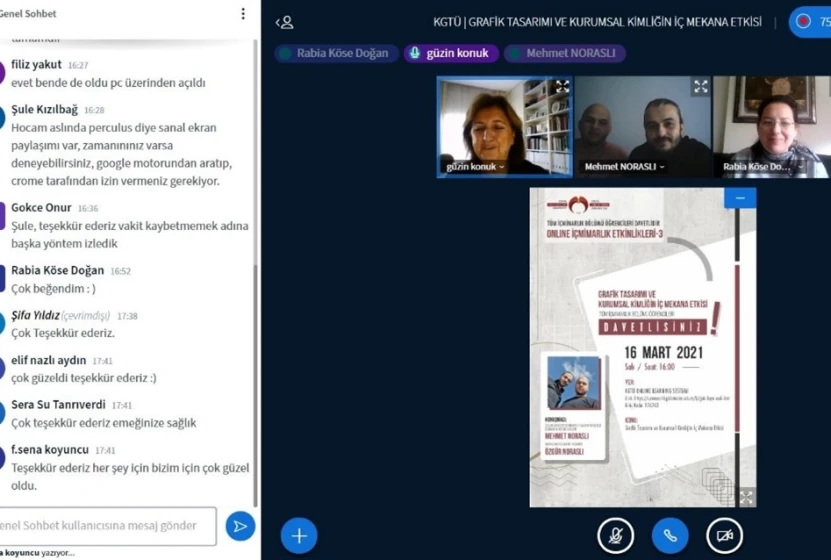The height and width of the screenshot is (560, 831).
Task: Open the blue plus Actions button
Action: (x=298, y=535)
